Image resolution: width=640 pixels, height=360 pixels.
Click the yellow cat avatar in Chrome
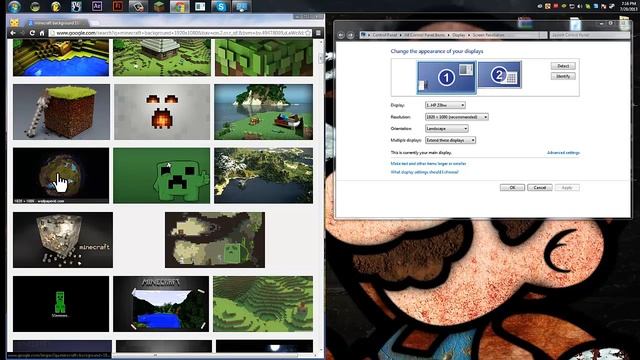(x=15, y=22)
